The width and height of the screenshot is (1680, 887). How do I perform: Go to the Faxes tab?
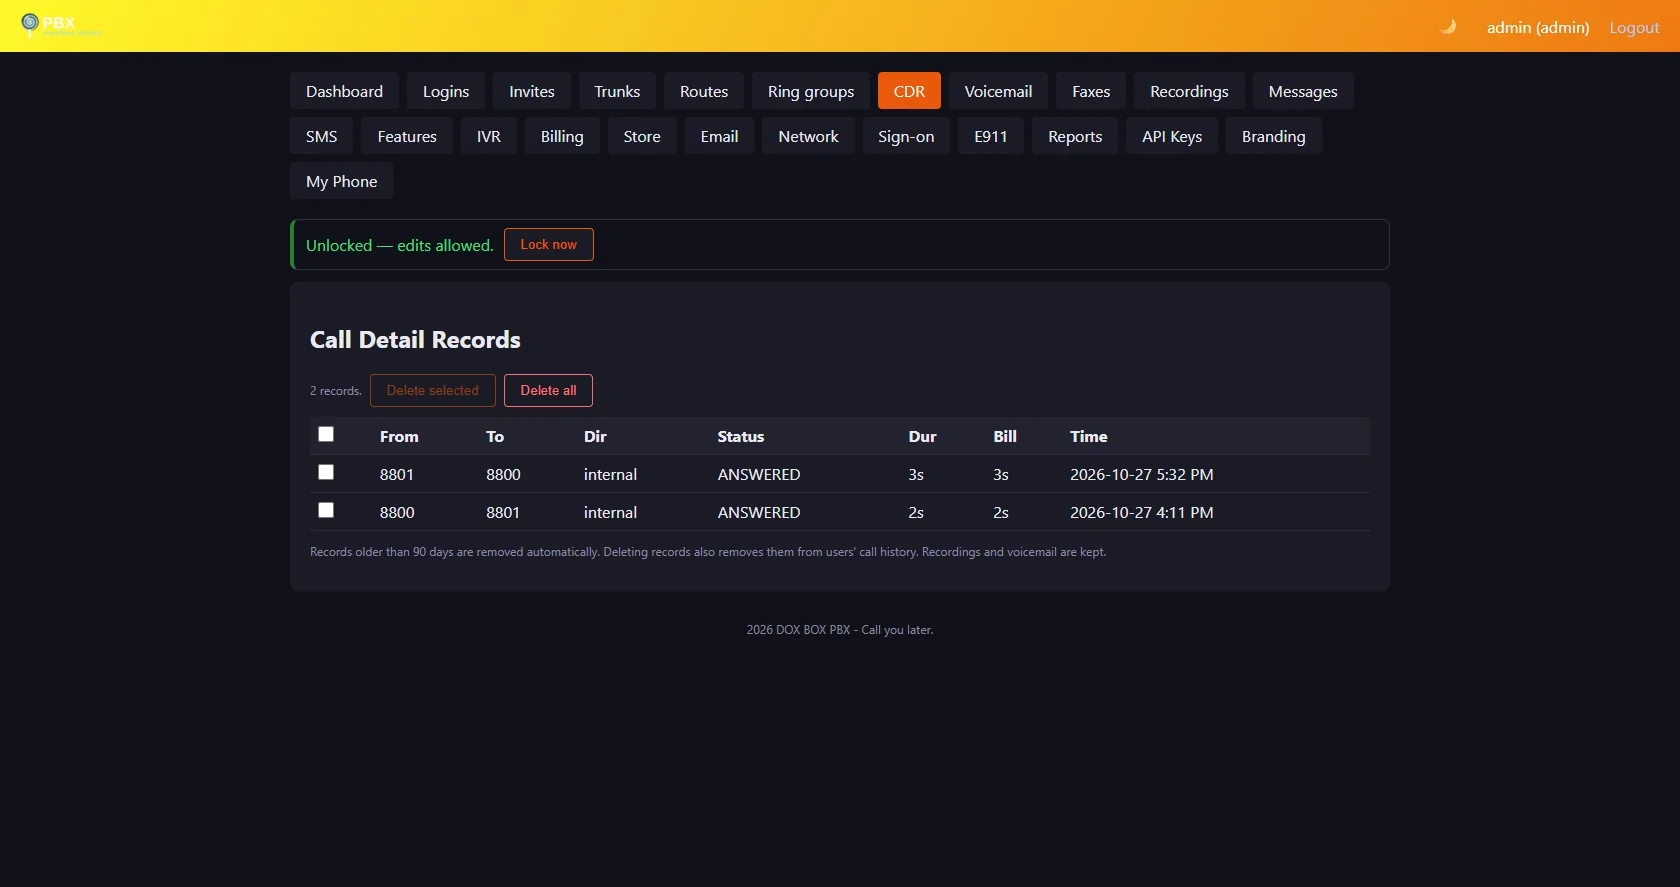(1091, 91)
